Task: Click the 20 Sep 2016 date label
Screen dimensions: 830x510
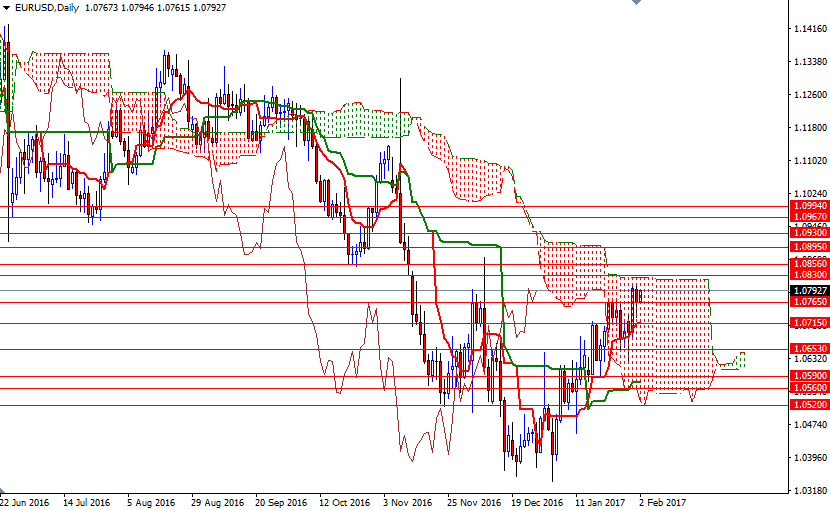Action: pyautogui.click(x=281, y=502)
